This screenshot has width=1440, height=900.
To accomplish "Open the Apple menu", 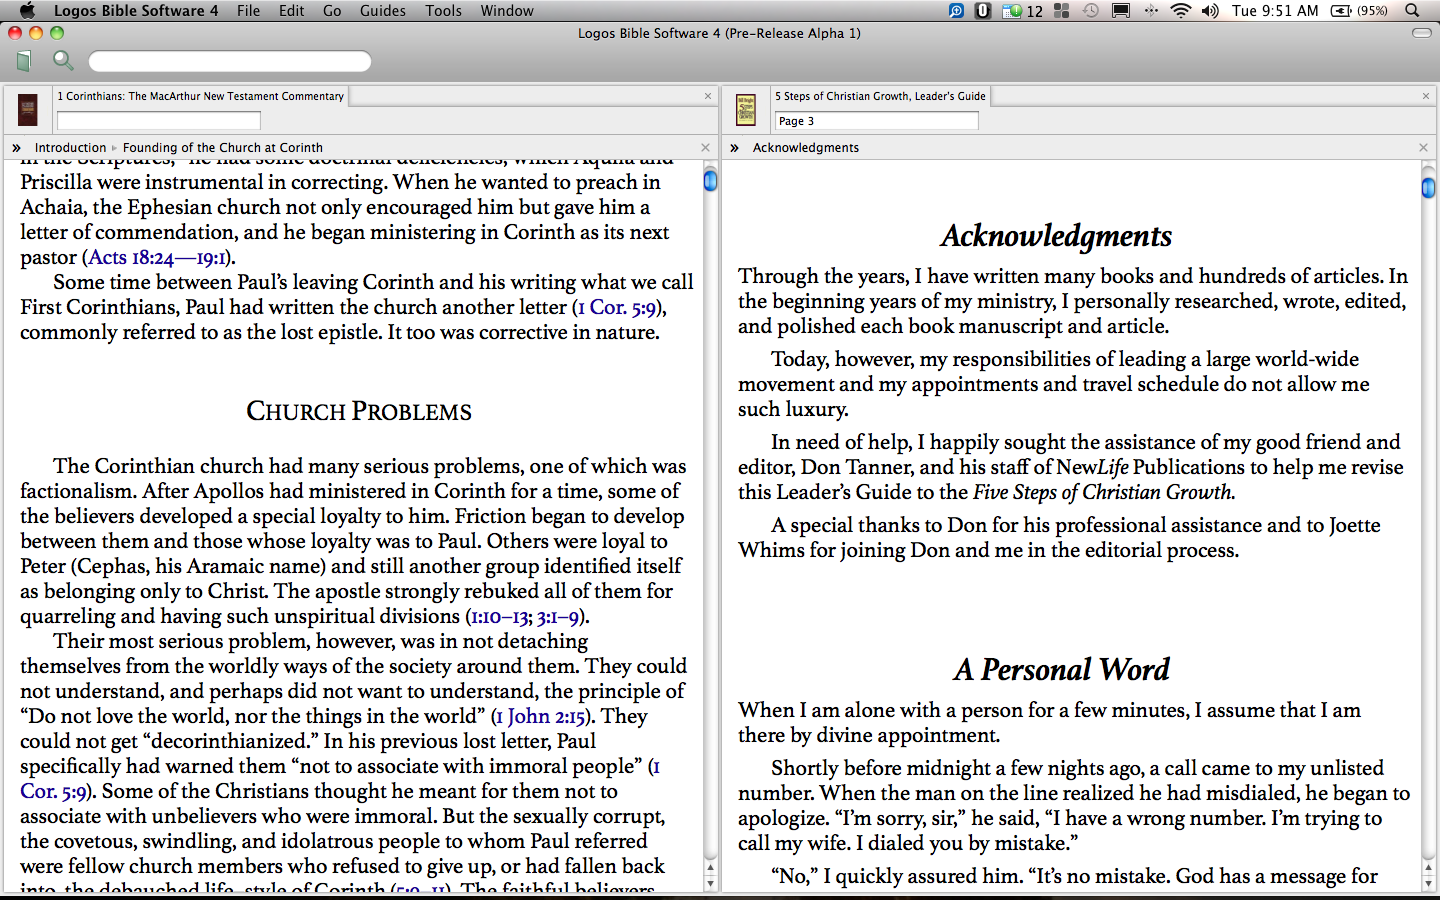I will pos(27,11).
